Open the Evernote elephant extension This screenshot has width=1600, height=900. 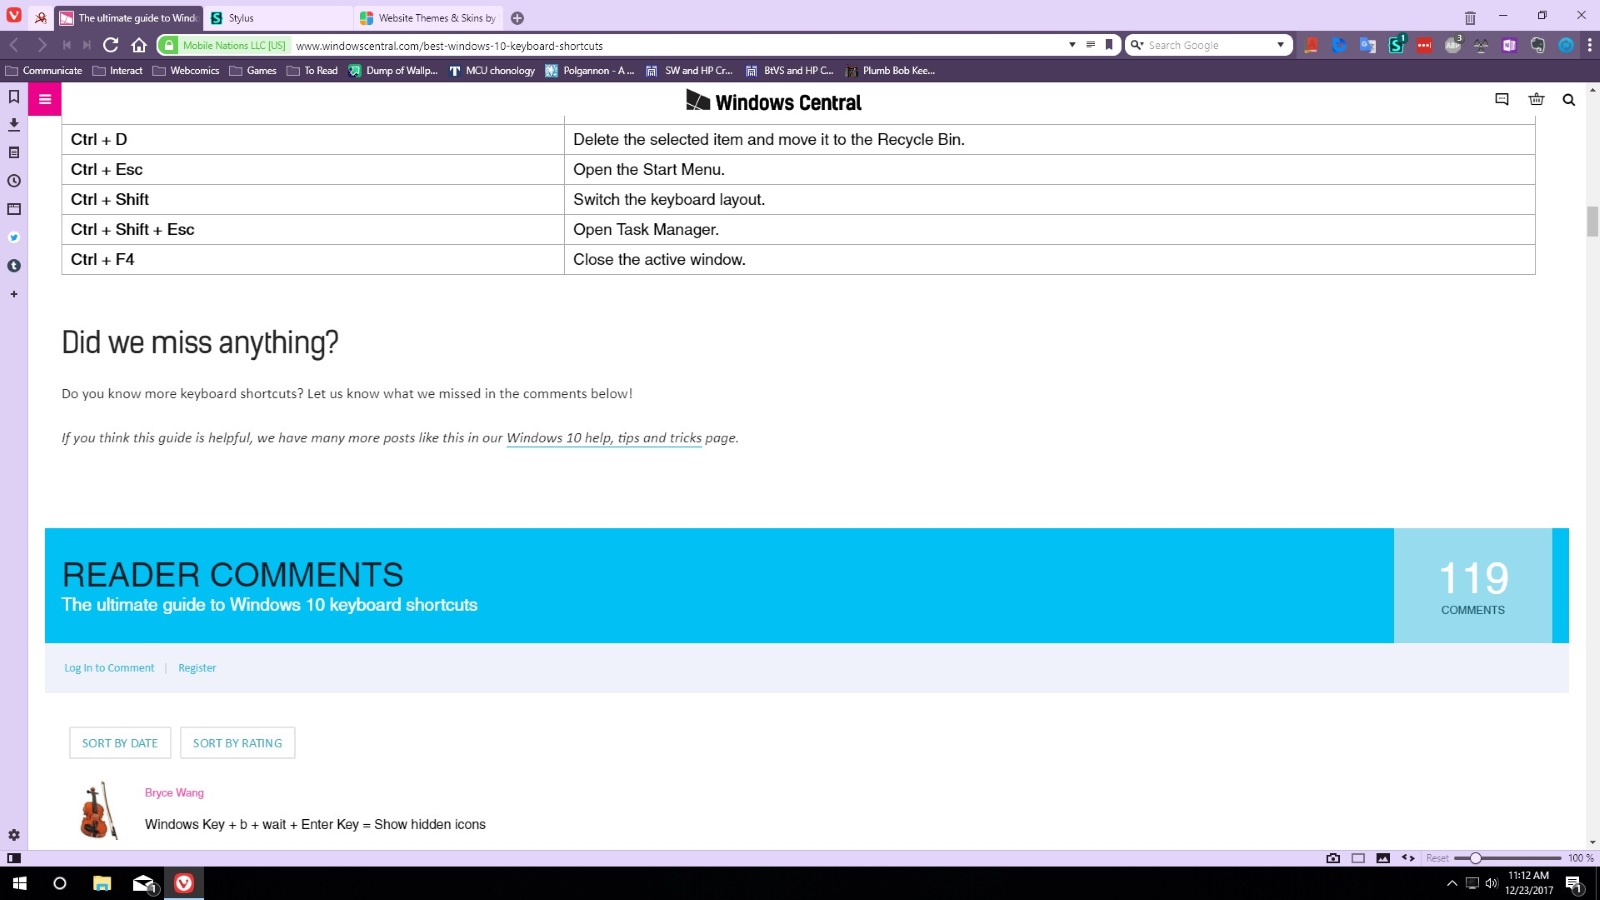[1537, 45]
